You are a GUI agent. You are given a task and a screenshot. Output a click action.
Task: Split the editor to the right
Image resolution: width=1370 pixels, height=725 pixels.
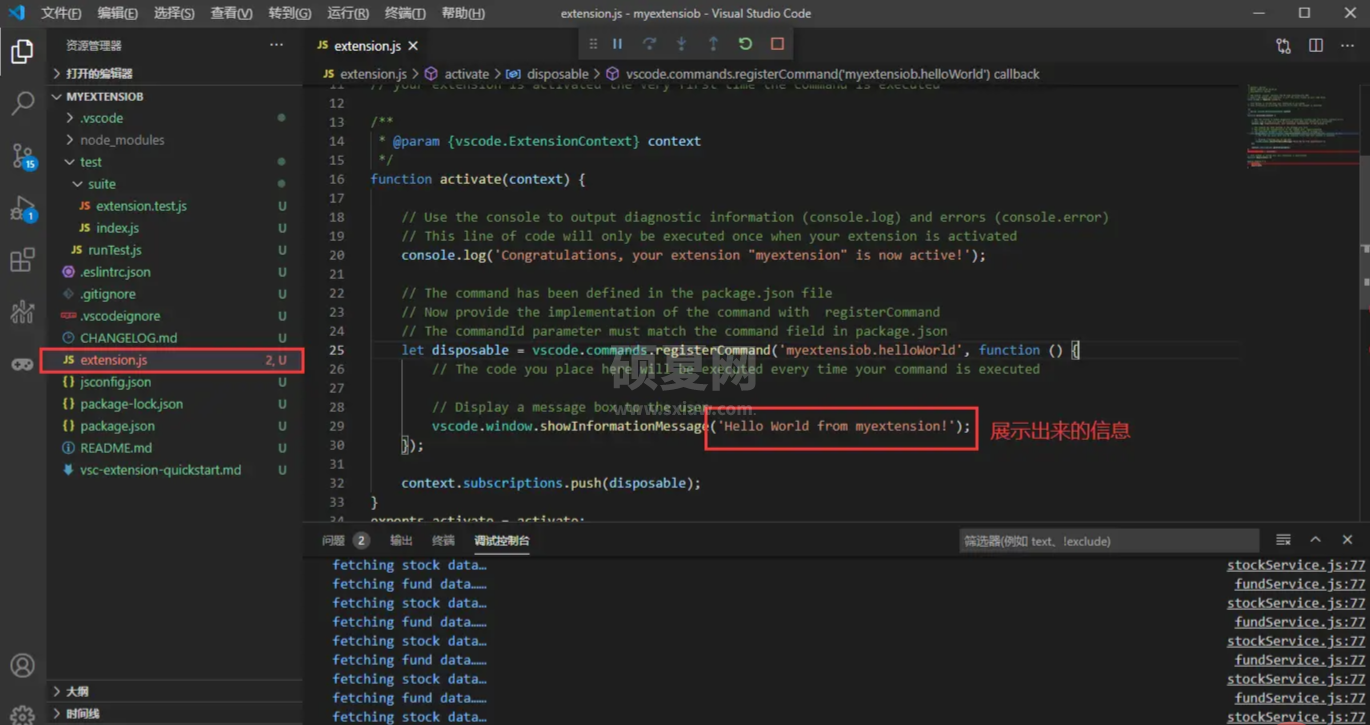[1315, 46]
